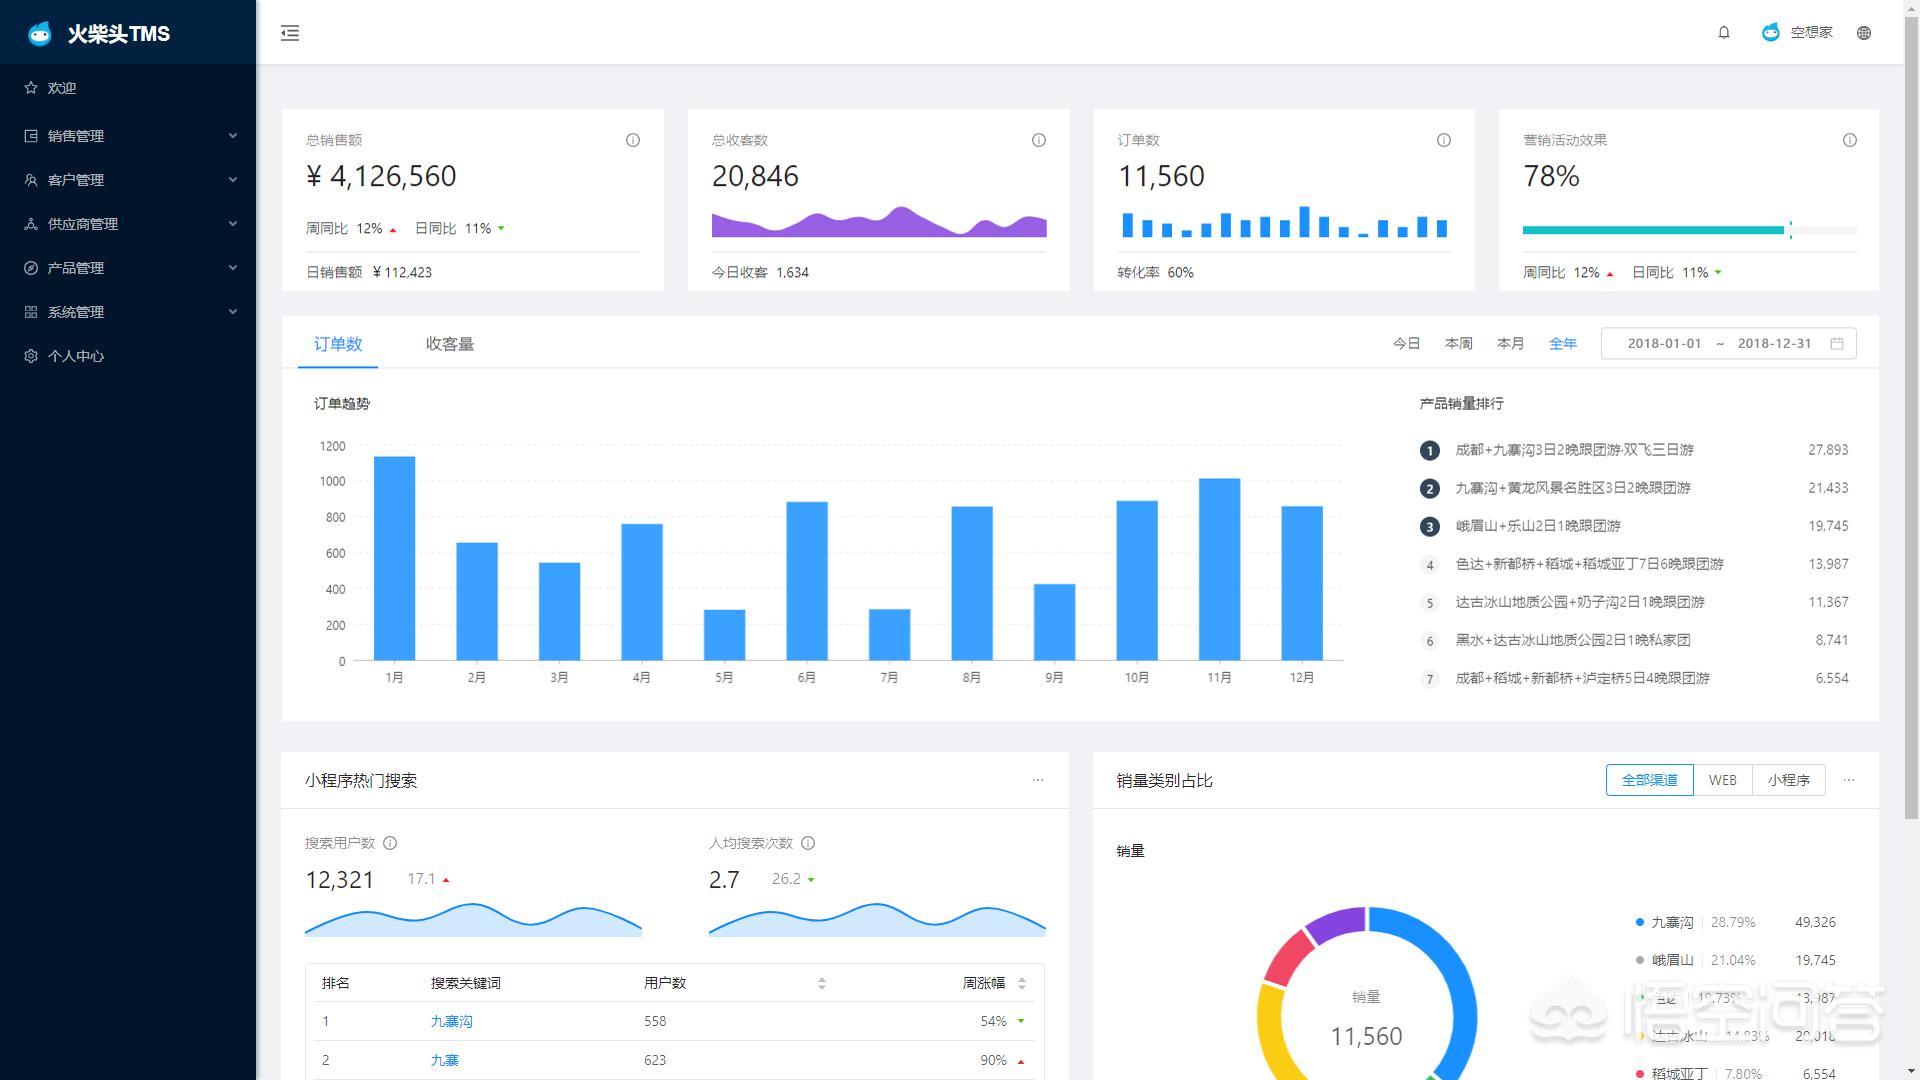Collapse the sidebar with the menu fold icon
Screen dimensions: 1920x1080
tap(290, 33)
